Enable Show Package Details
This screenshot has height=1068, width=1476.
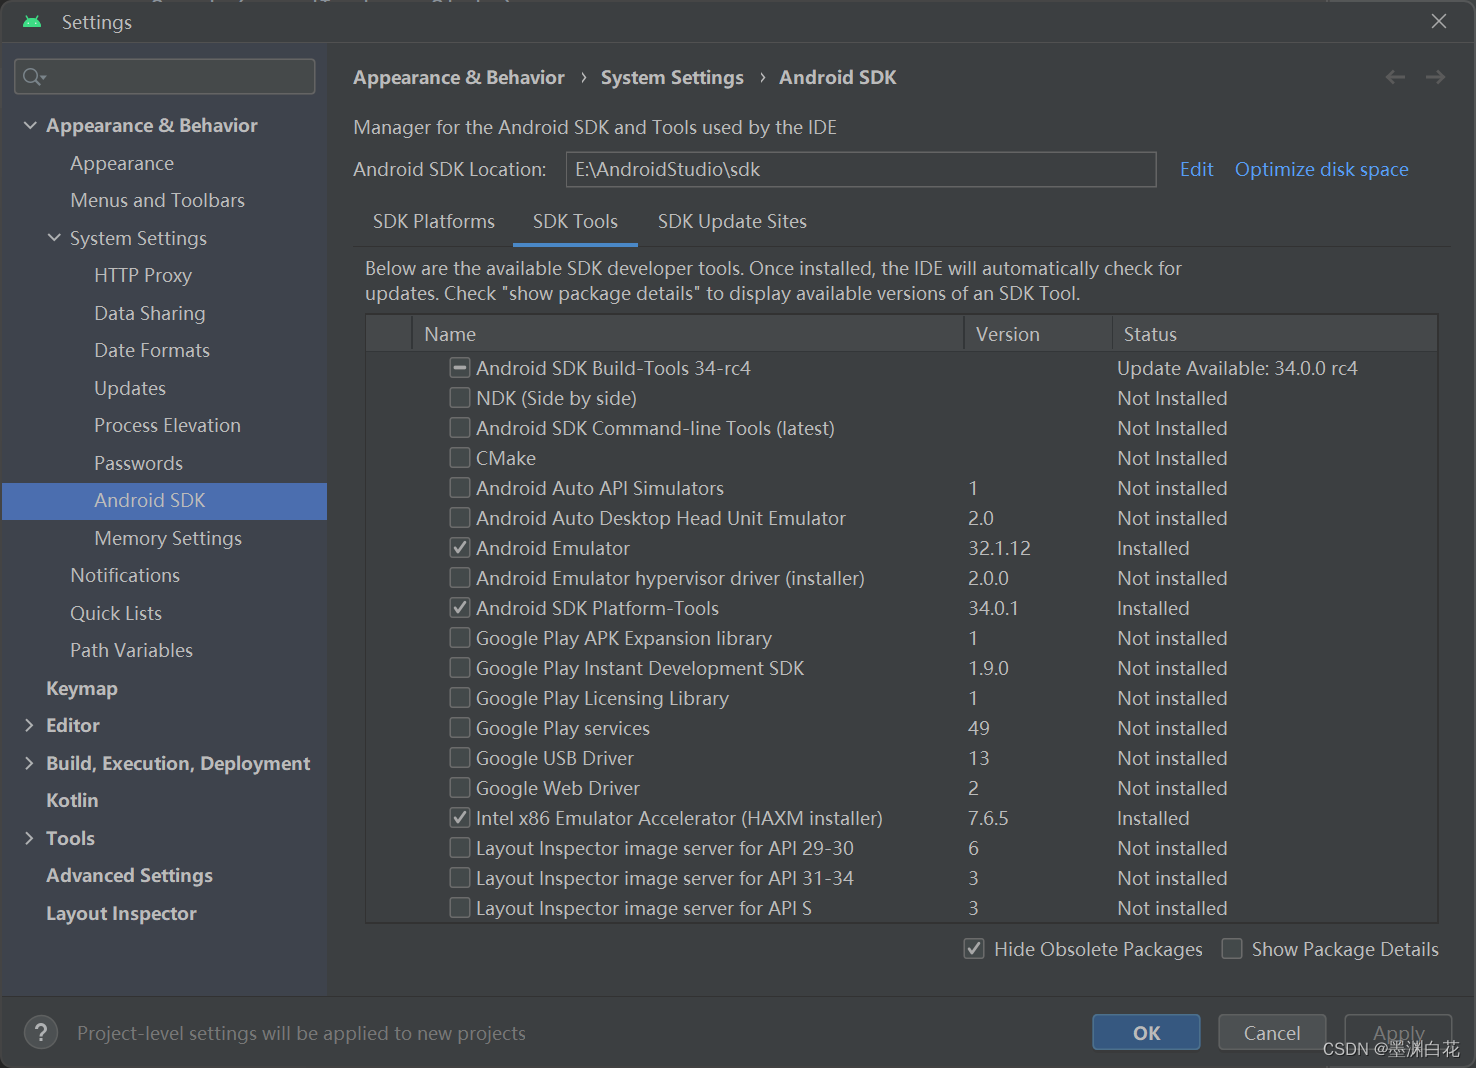(1231, 948)
